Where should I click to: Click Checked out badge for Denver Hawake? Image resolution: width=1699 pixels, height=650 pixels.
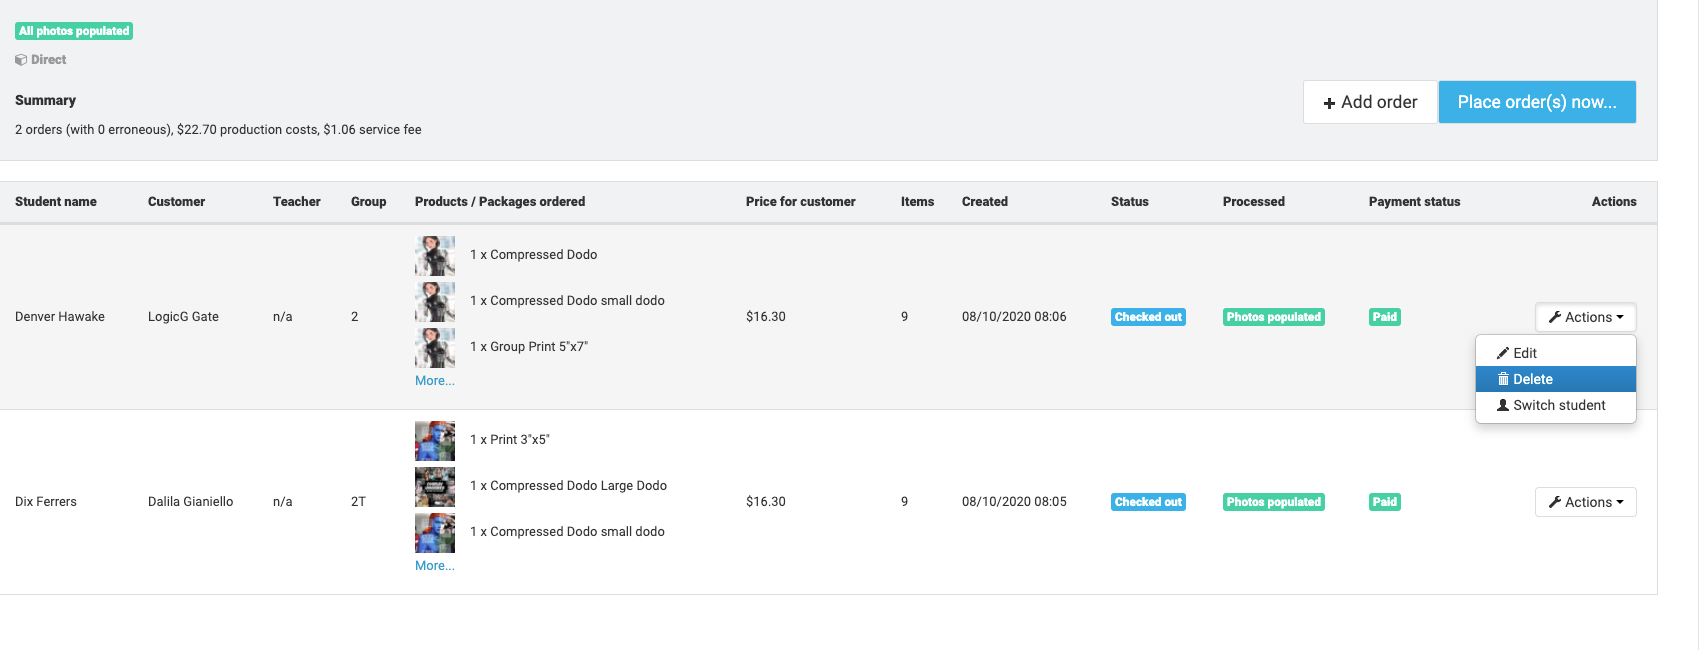pyautogui.click(x=1148, y=317)
